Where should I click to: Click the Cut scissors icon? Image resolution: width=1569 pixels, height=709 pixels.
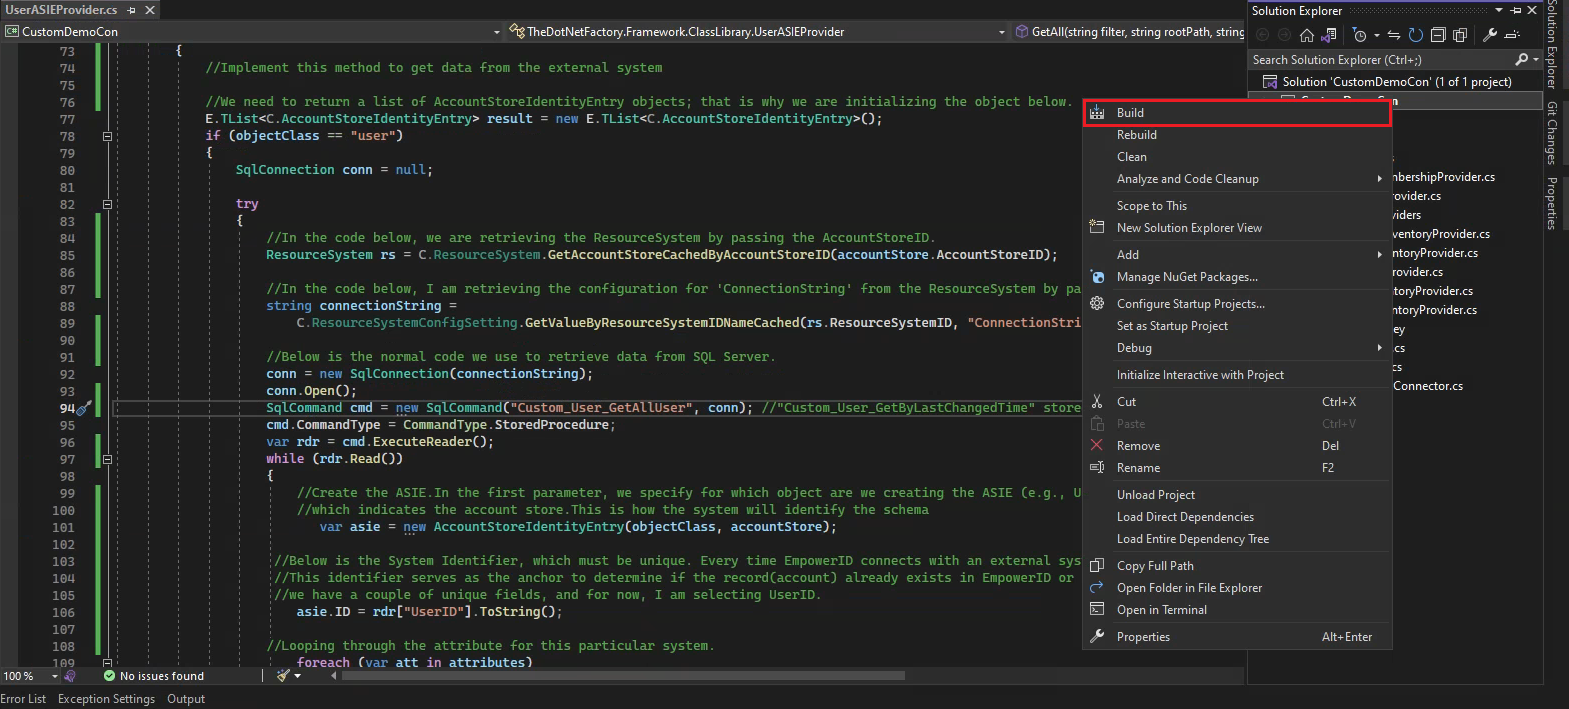tap(1097, 401)
